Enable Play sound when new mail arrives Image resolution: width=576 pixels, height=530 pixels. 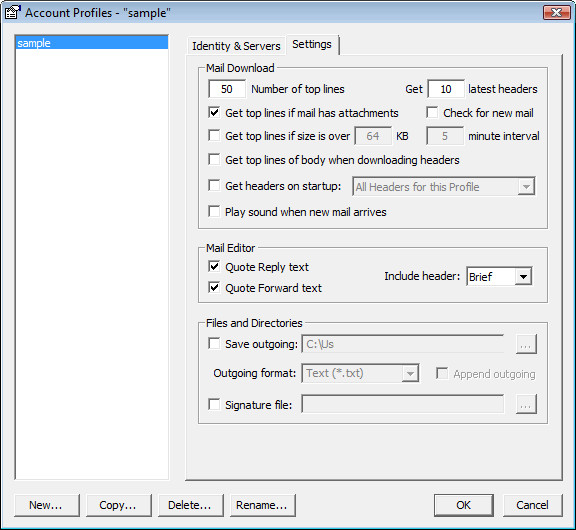(x=214, y=212)
